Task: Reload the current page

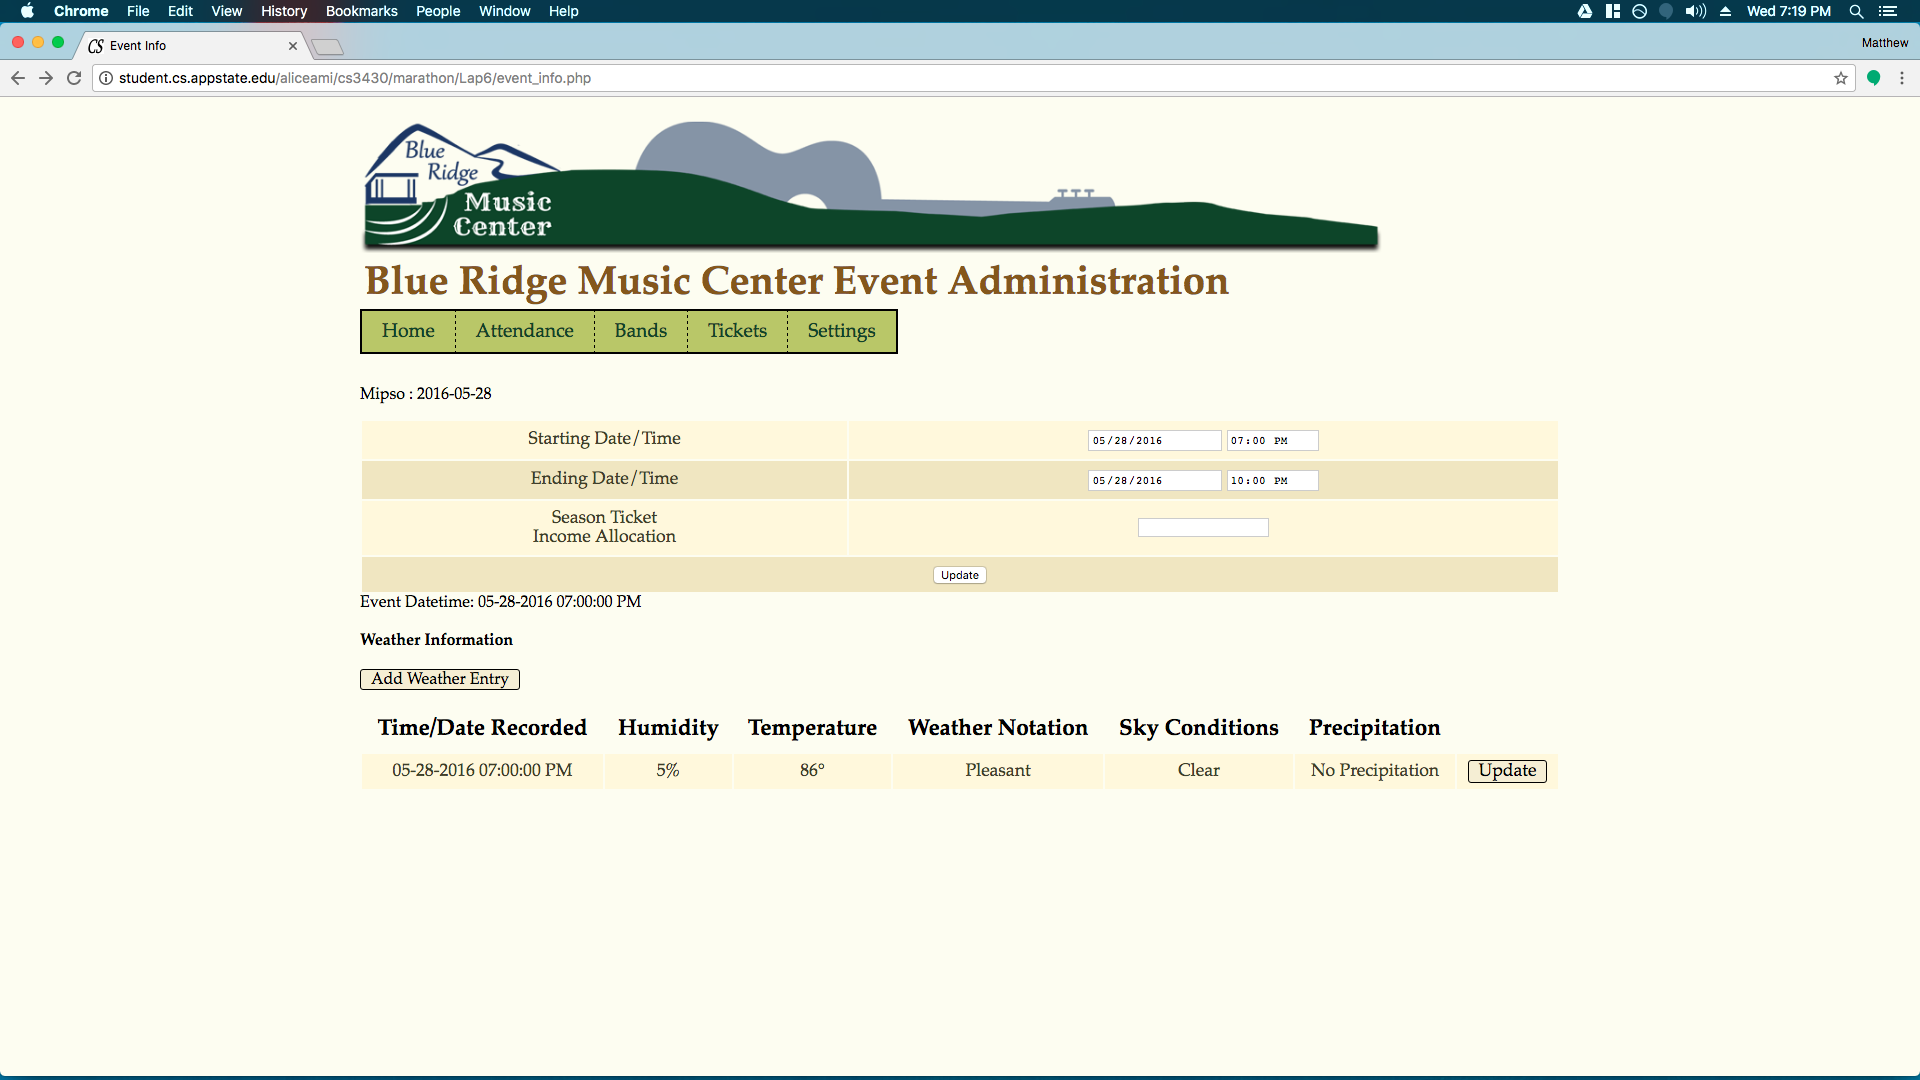Action: click(x=74, y=78)
